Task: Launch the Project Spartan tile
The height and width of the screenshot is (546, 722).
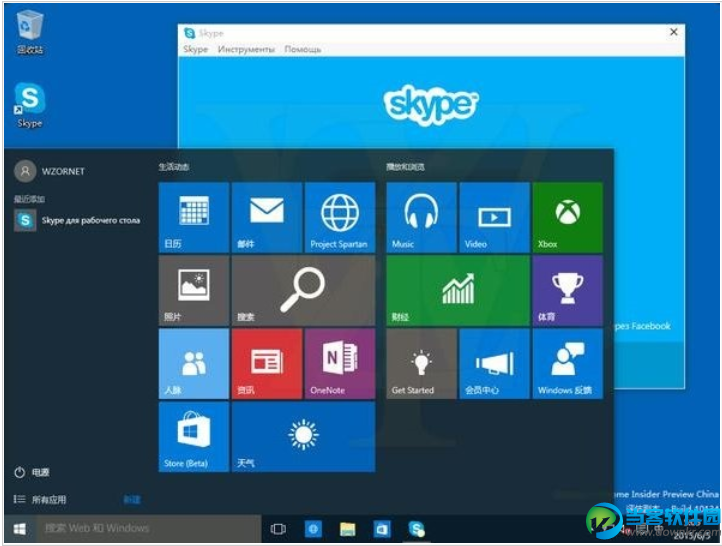Action: click(x=340, y=217)
